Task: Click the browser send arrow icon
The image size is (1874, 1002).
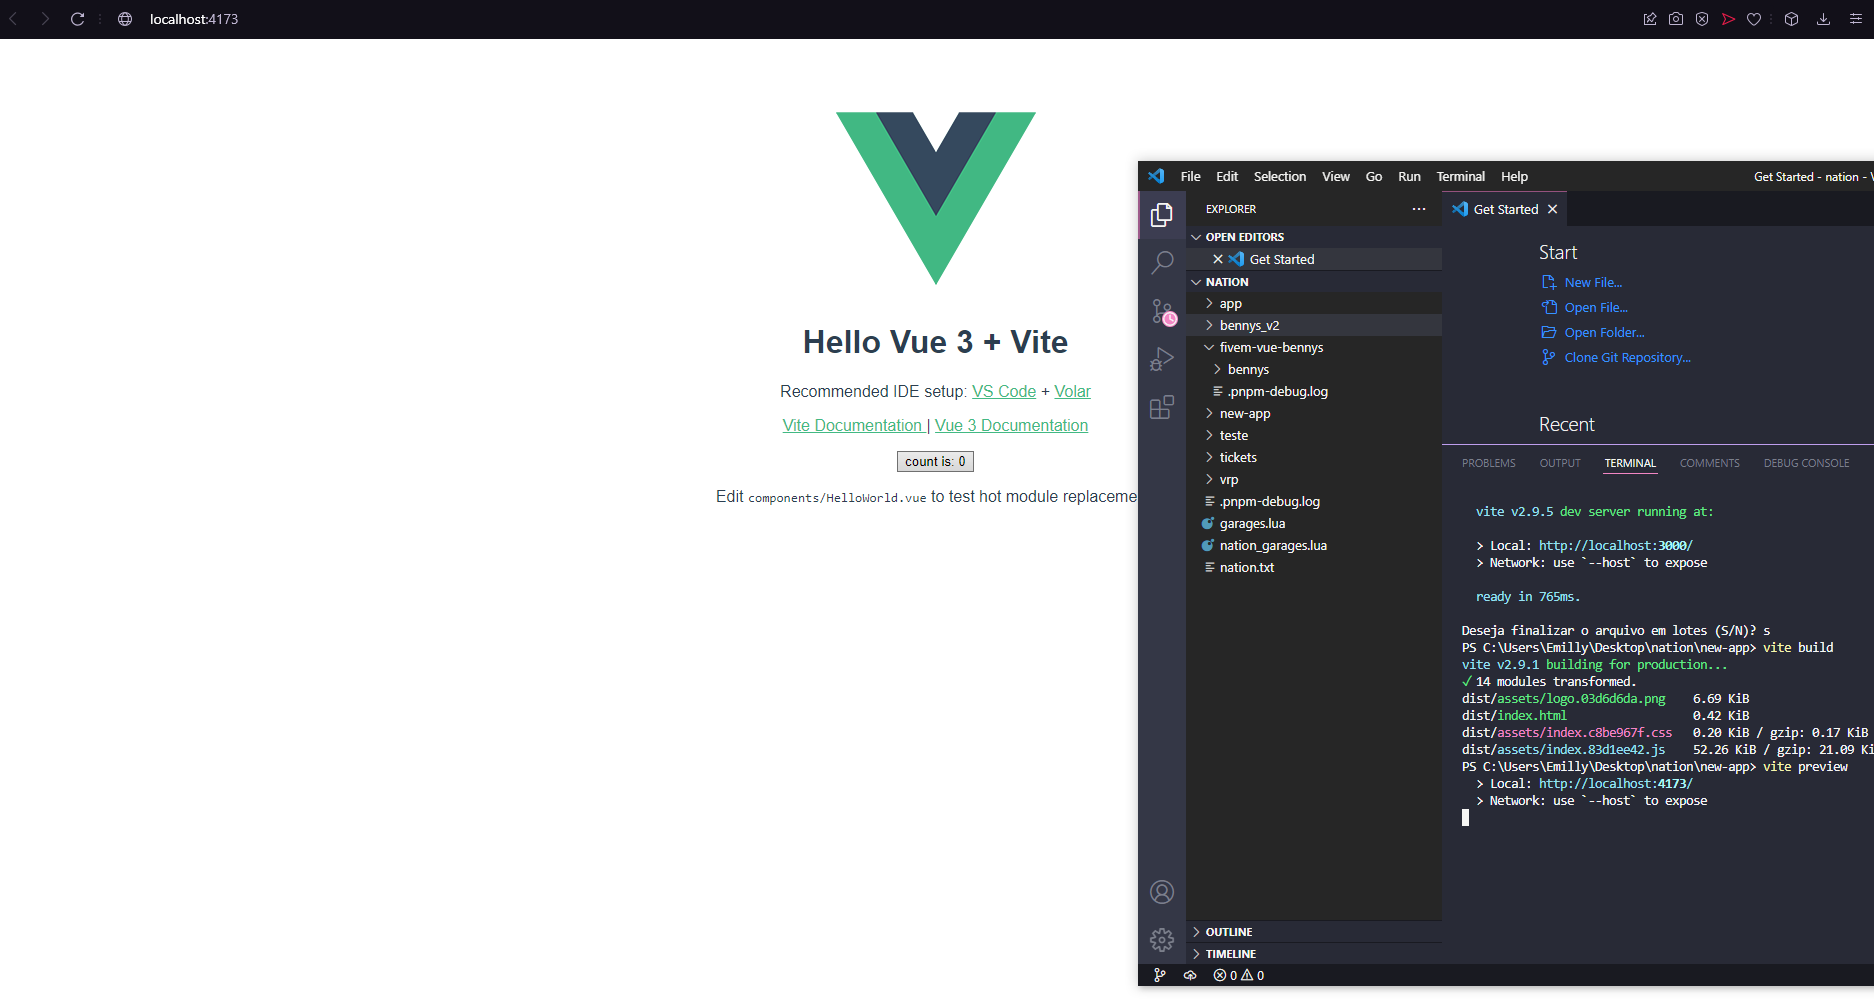Action: pos(1728,19)
